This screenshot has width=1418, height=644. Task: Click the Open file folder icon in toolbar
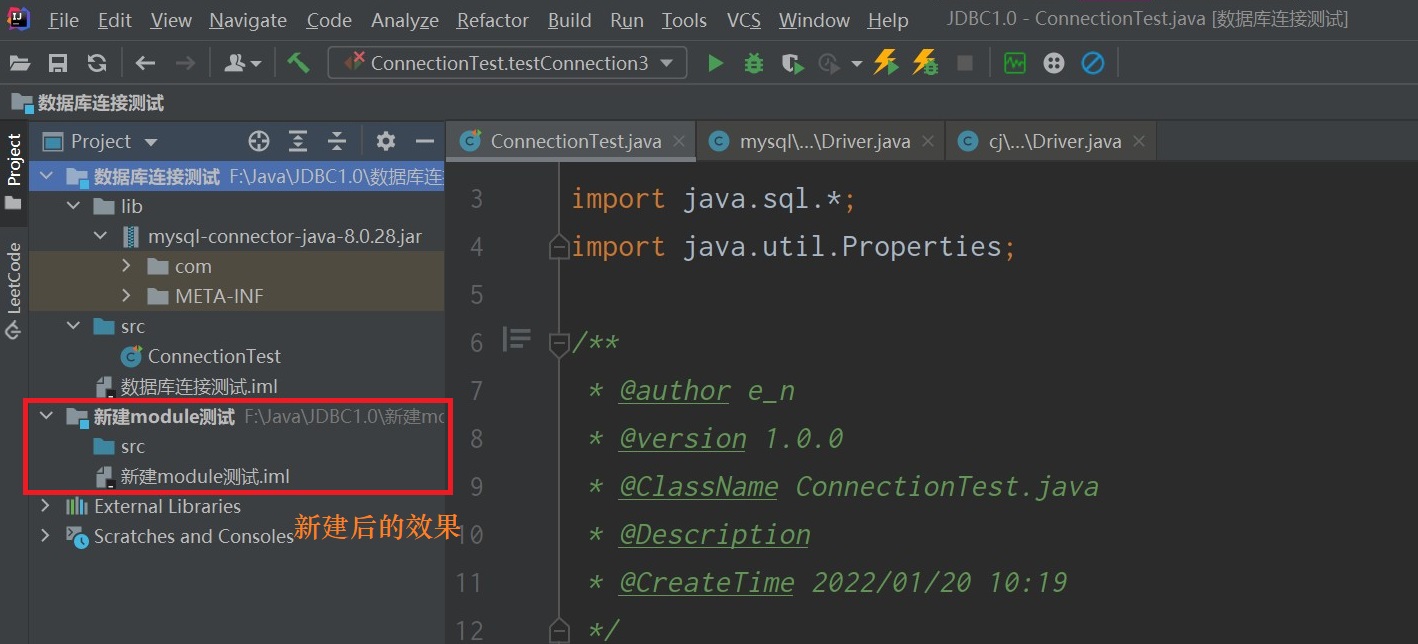click(20, 63)
